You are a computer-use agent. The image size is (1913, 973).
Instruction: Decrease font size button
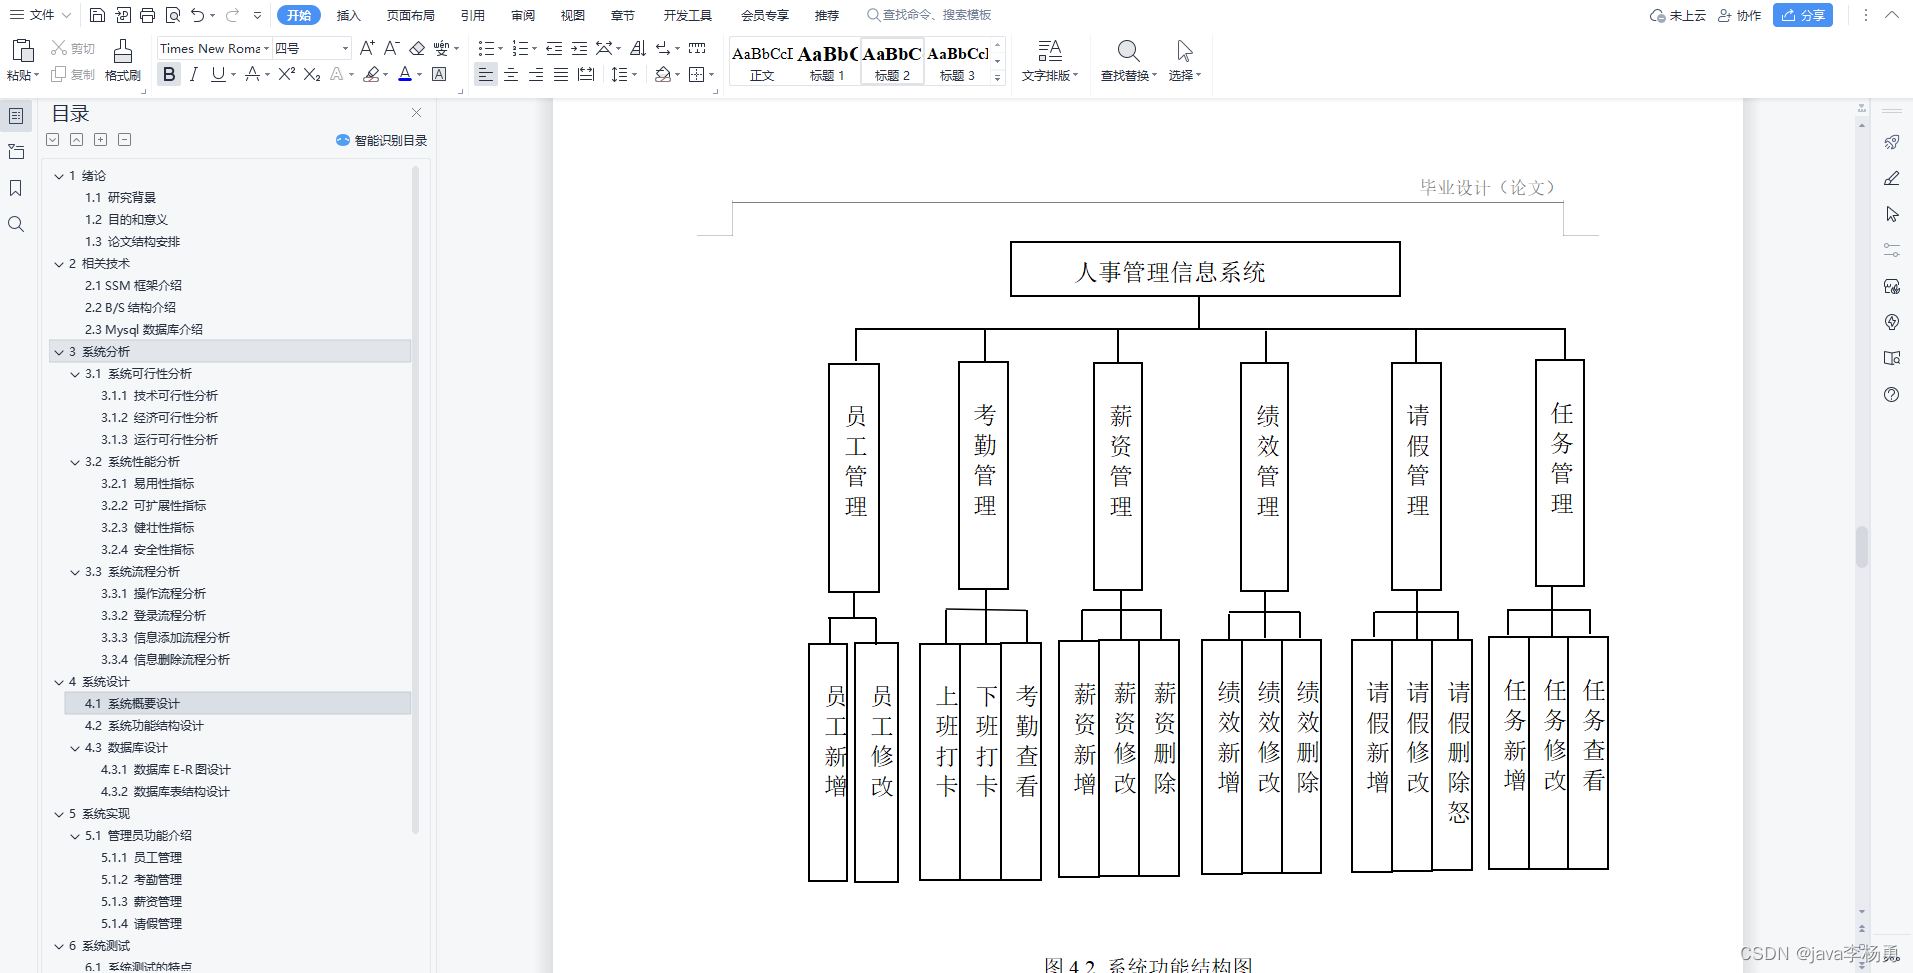tap(392, 48)
